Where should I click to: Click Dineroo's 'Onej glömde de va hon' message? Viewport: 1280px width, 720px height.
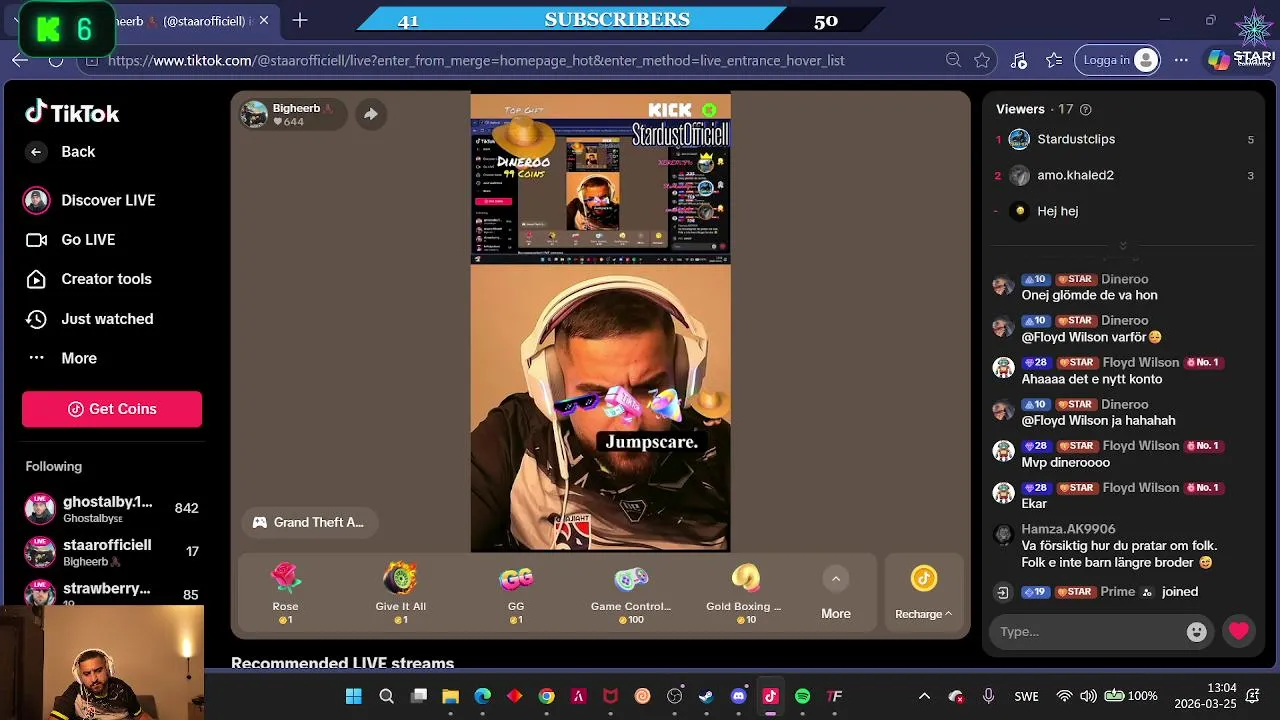tap(1089, 296)
